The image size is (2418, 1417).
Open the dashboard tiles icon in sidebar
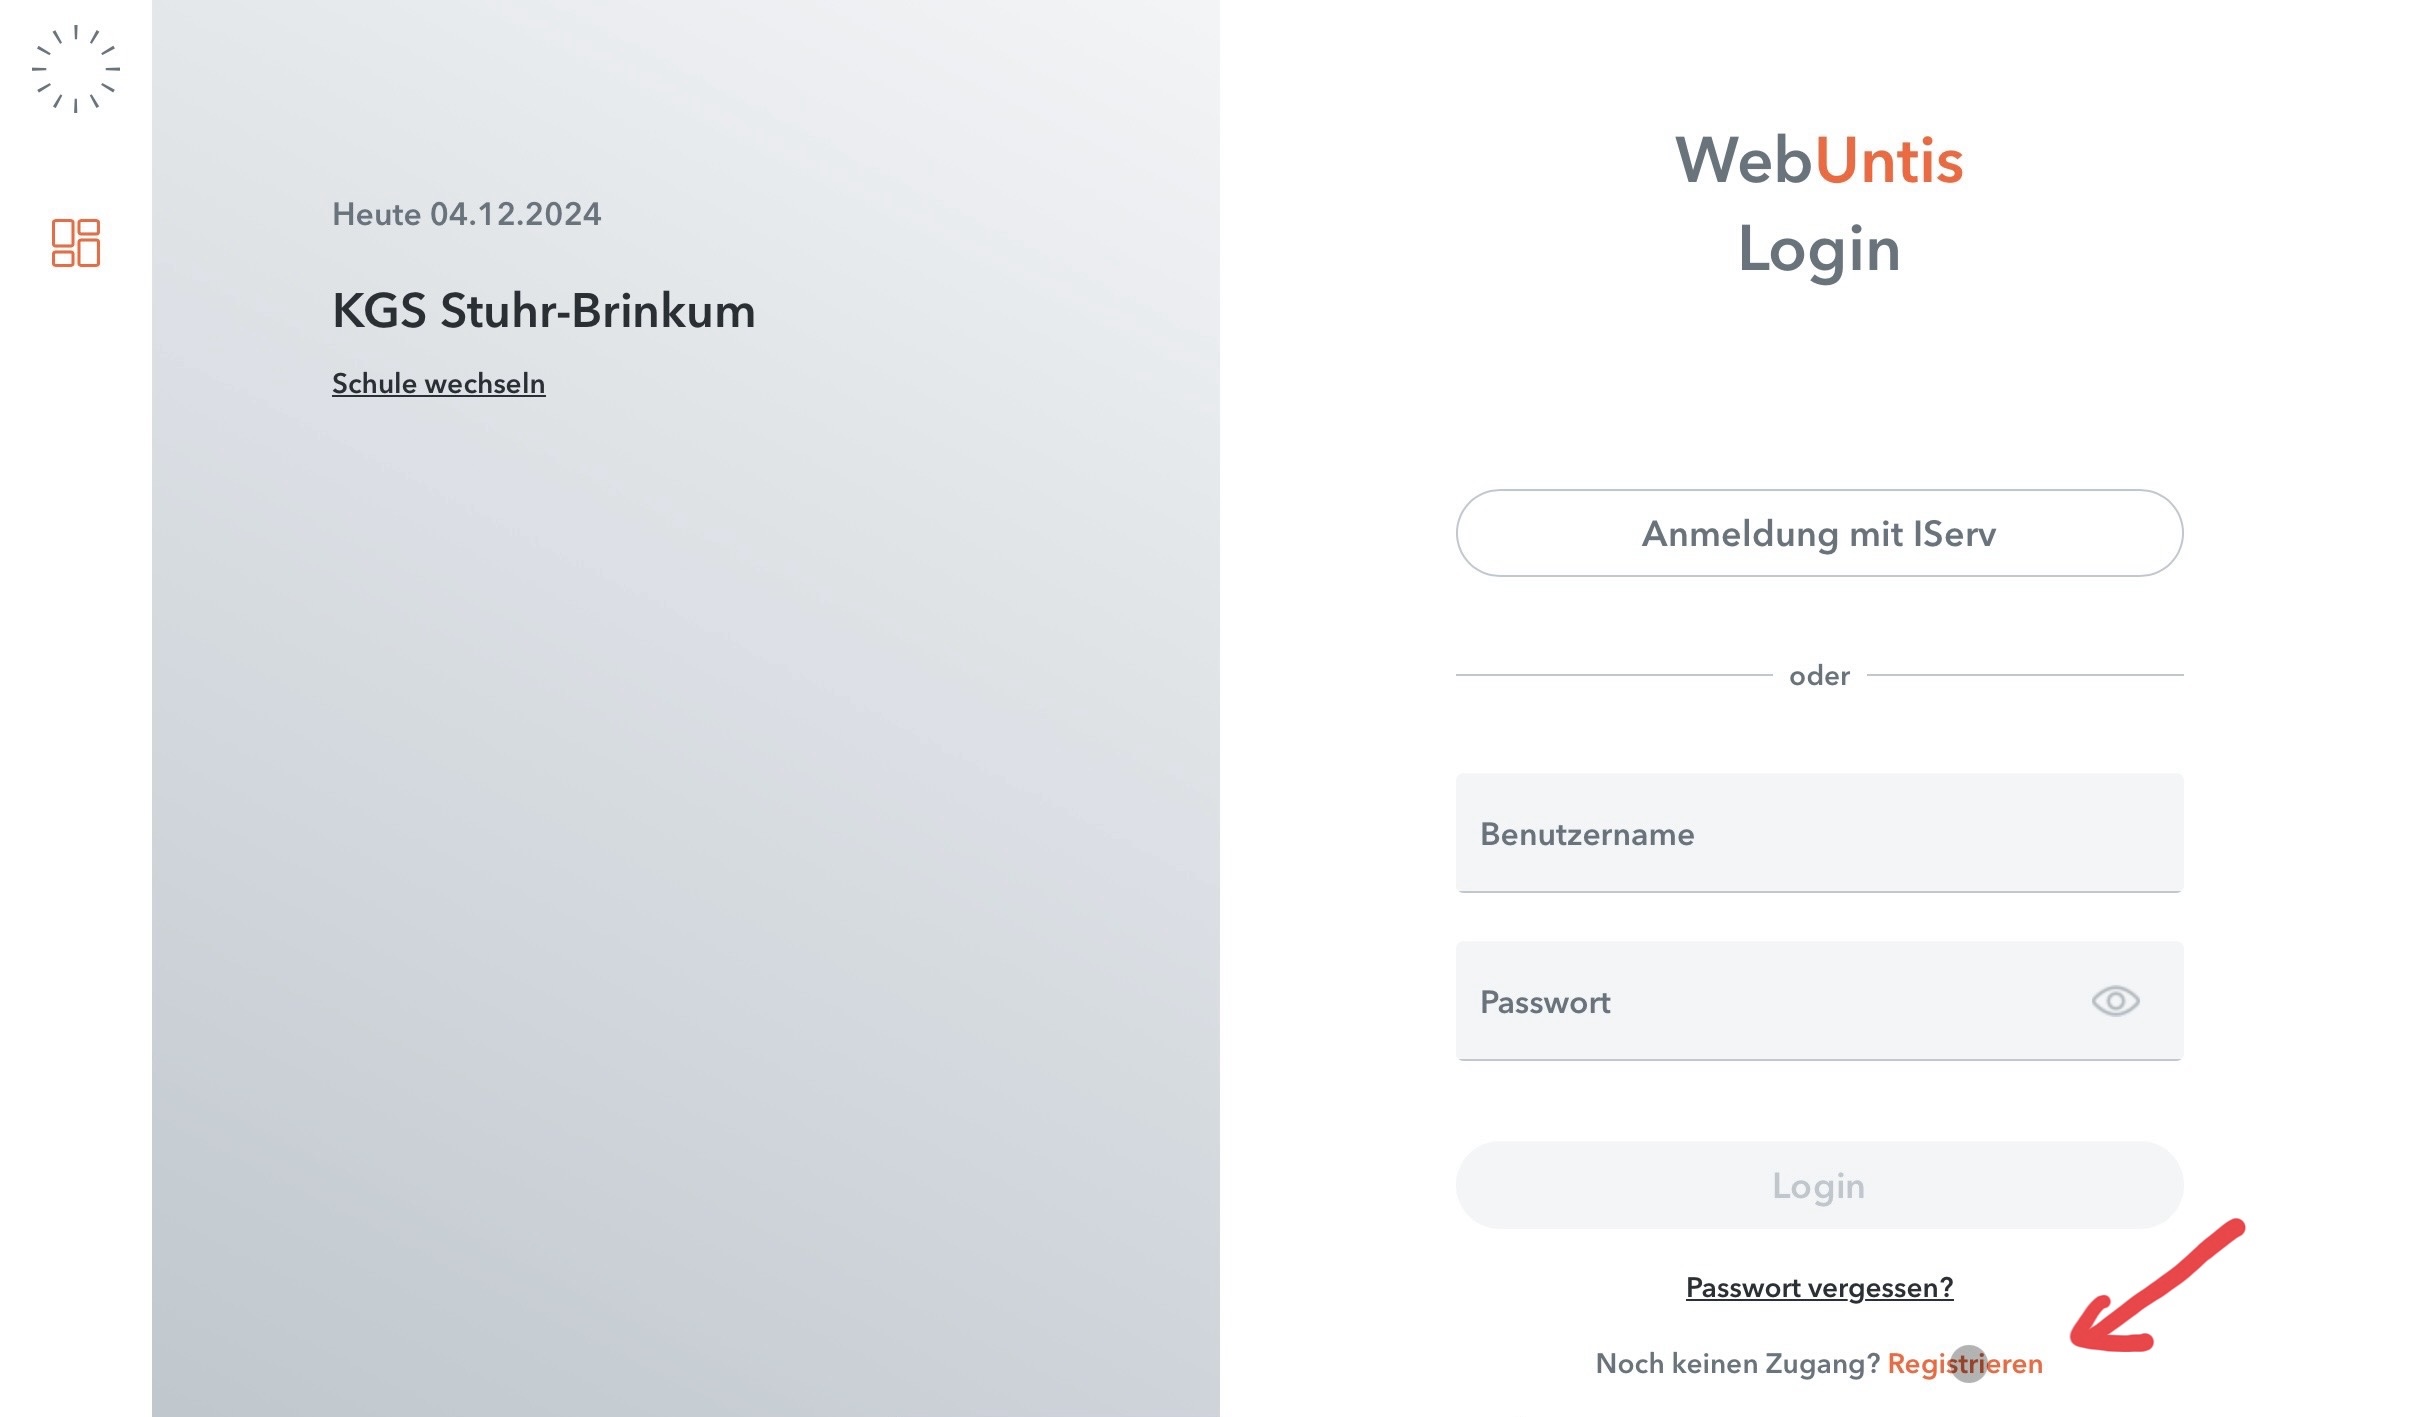[76, 243]
